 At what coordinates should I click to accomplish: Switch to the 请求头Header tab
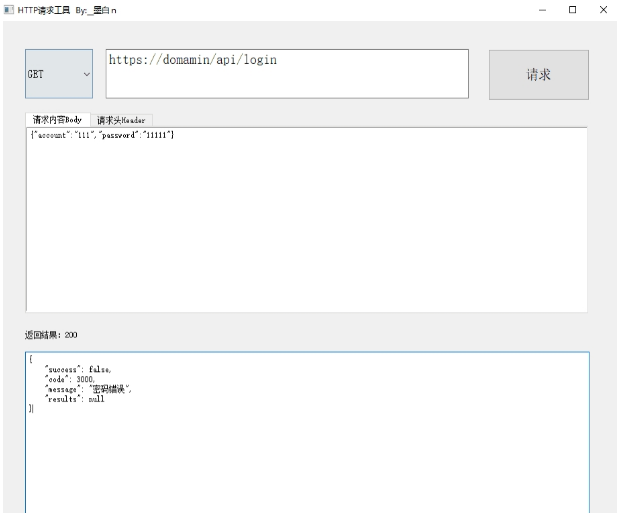point(121,120)
